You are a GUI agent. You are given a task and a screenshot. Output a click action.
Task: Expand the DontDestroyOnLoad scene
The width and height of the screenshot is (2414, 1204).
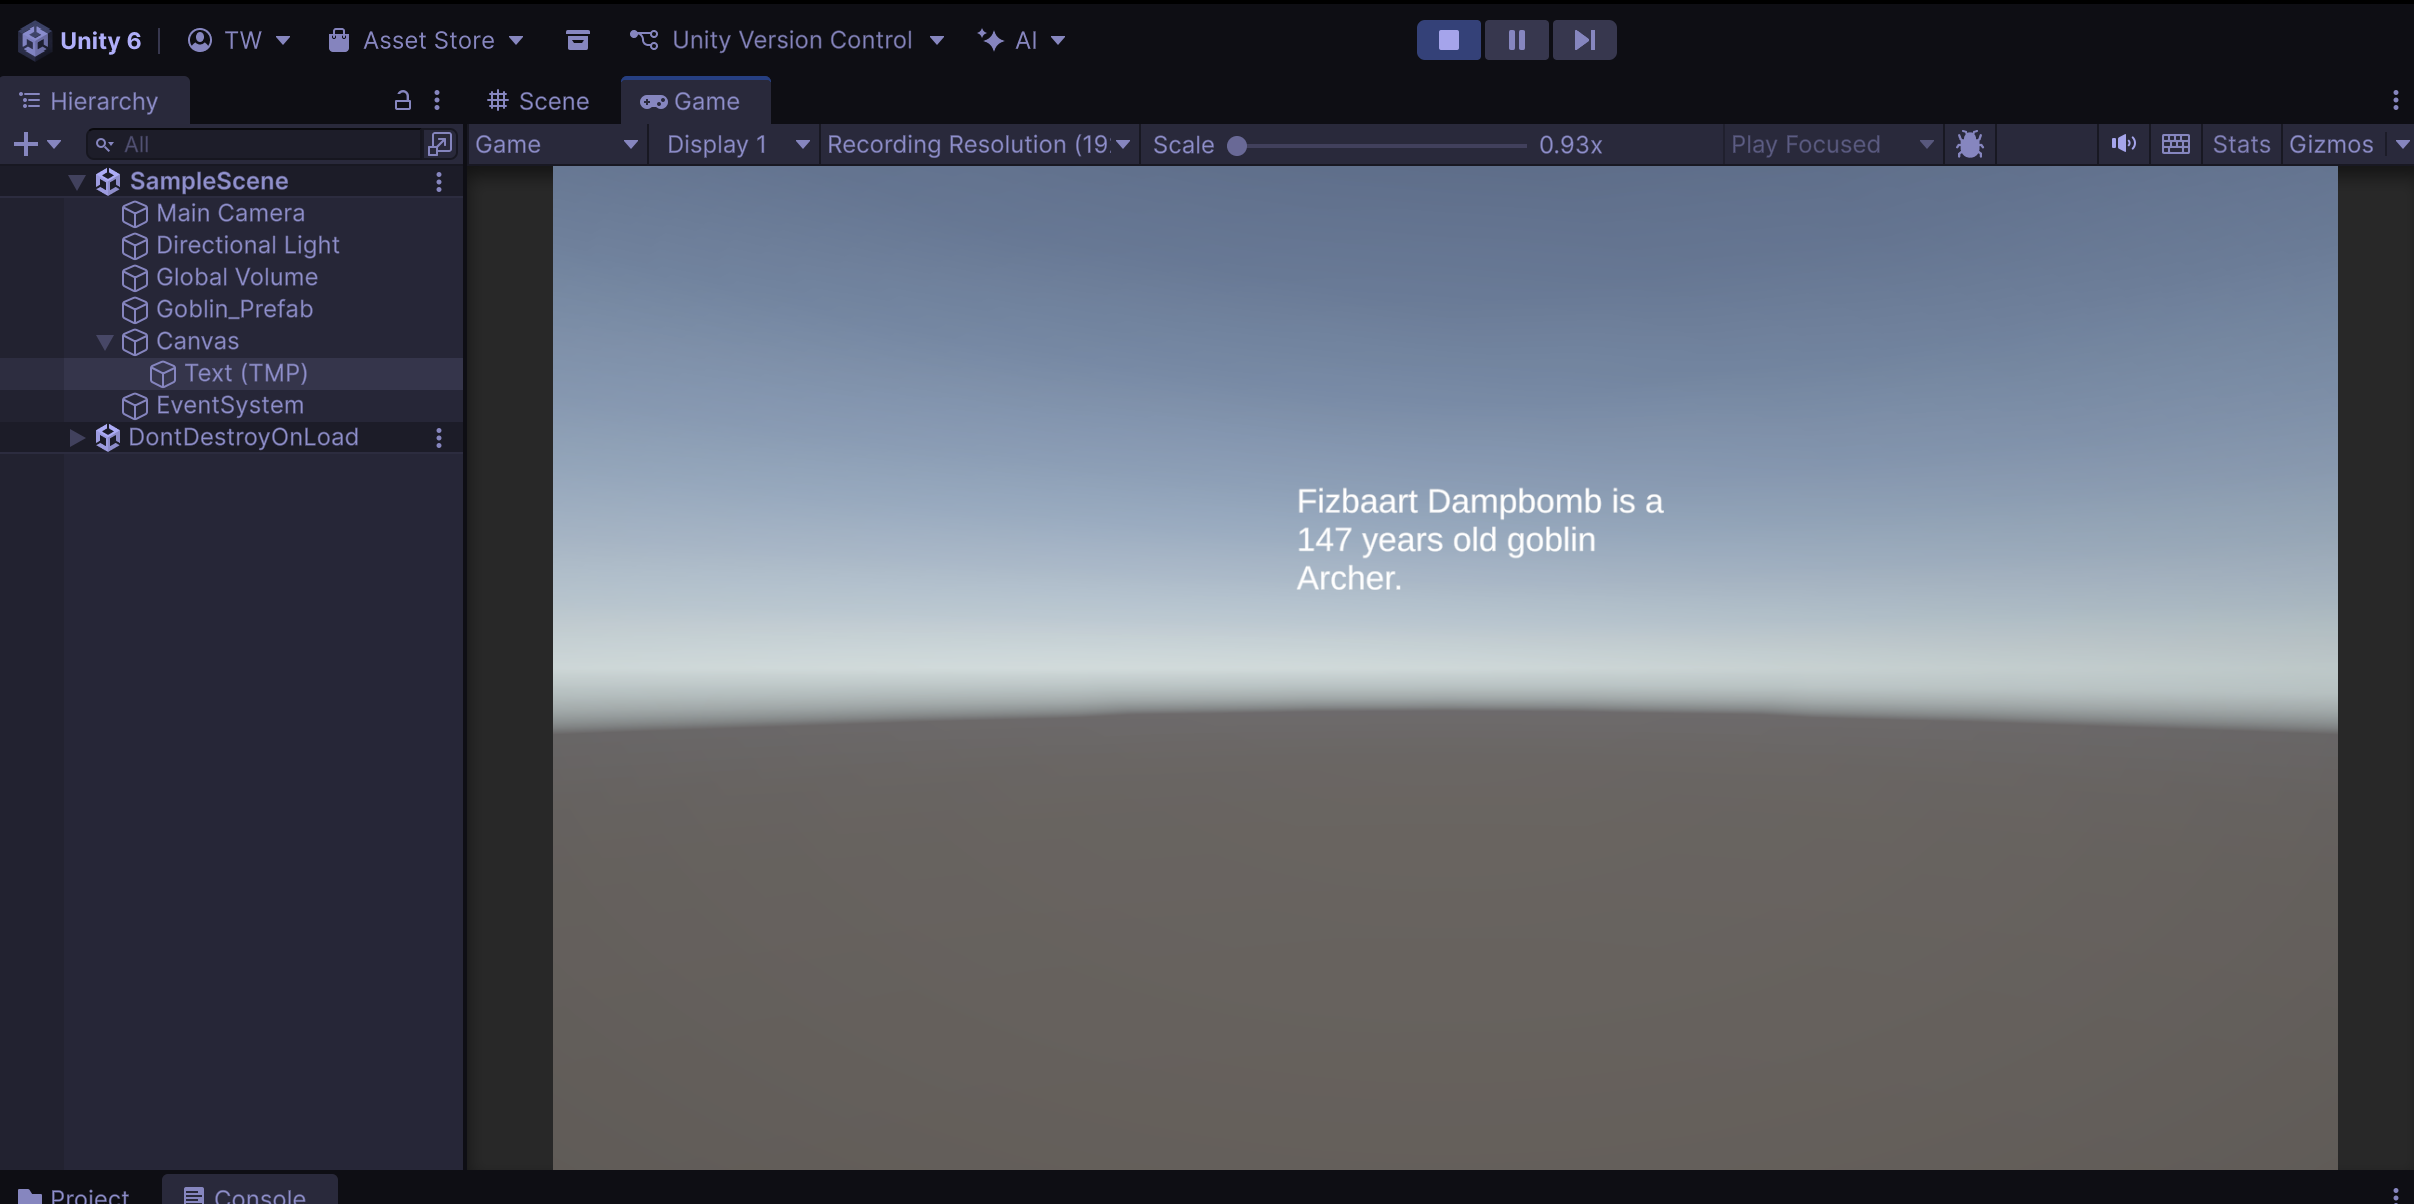[76, 437]
